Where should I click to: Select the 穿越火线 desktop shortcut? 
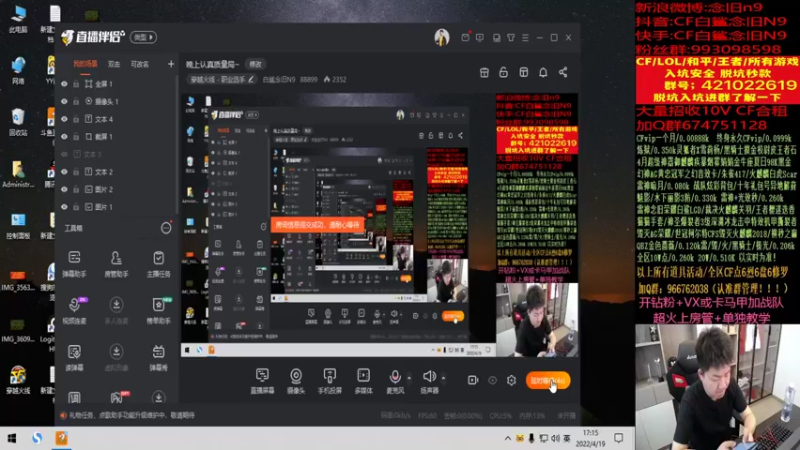pyautogui.click(x=18, y=380)
